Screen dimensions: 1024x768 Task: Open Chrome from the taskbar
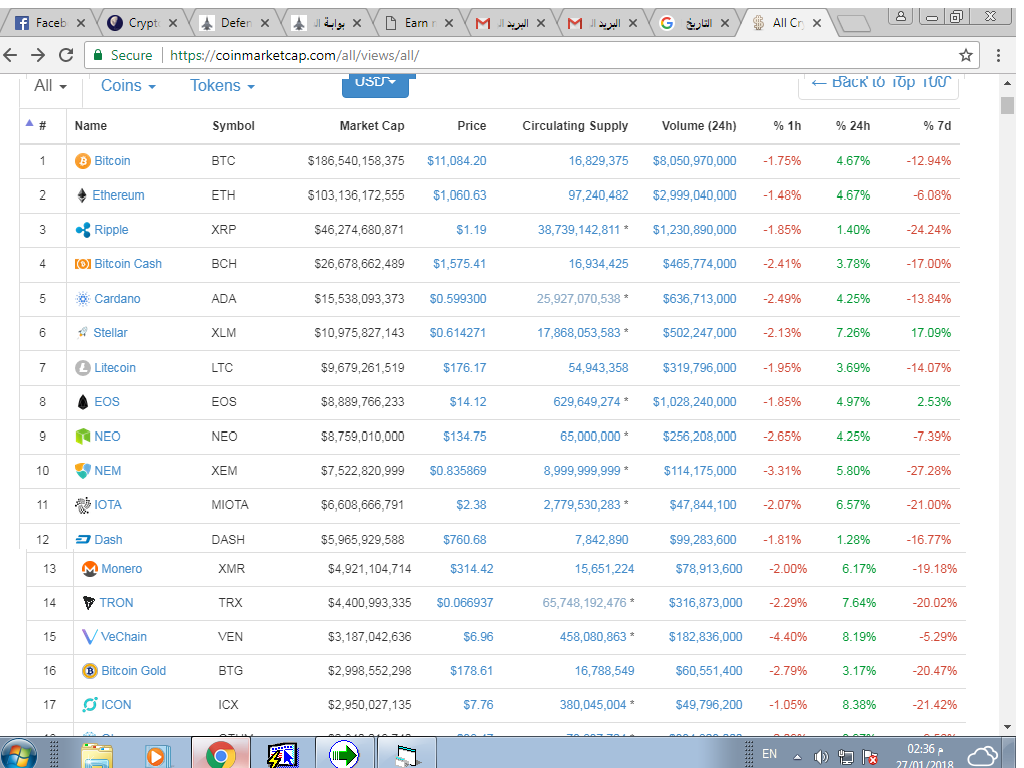pyautogui.click(x=221, y=755)
